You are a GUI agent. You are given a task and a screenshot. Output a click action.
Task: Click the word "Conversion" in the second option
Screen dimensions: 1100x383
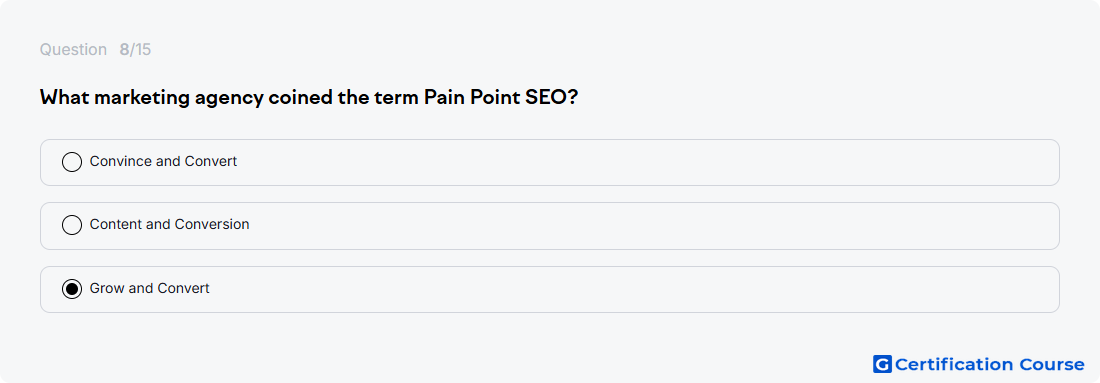212,224
